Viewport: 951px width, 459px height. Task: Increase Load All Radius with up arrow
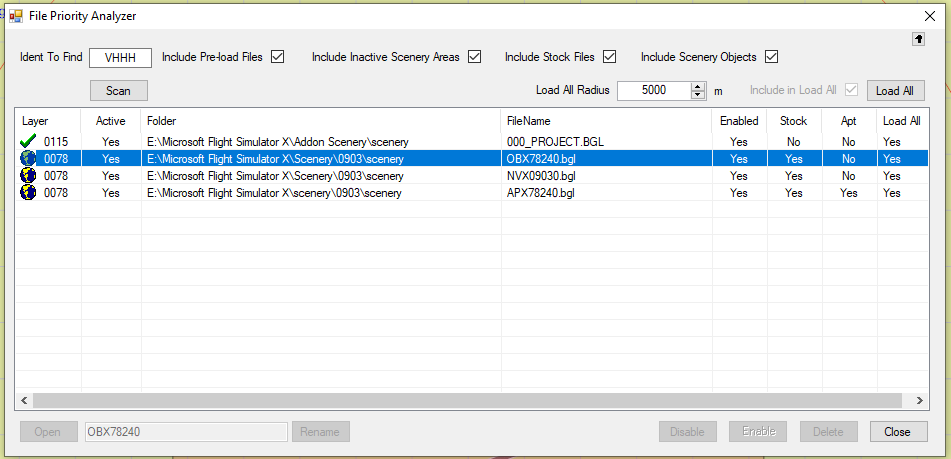[x=699, y=86]
